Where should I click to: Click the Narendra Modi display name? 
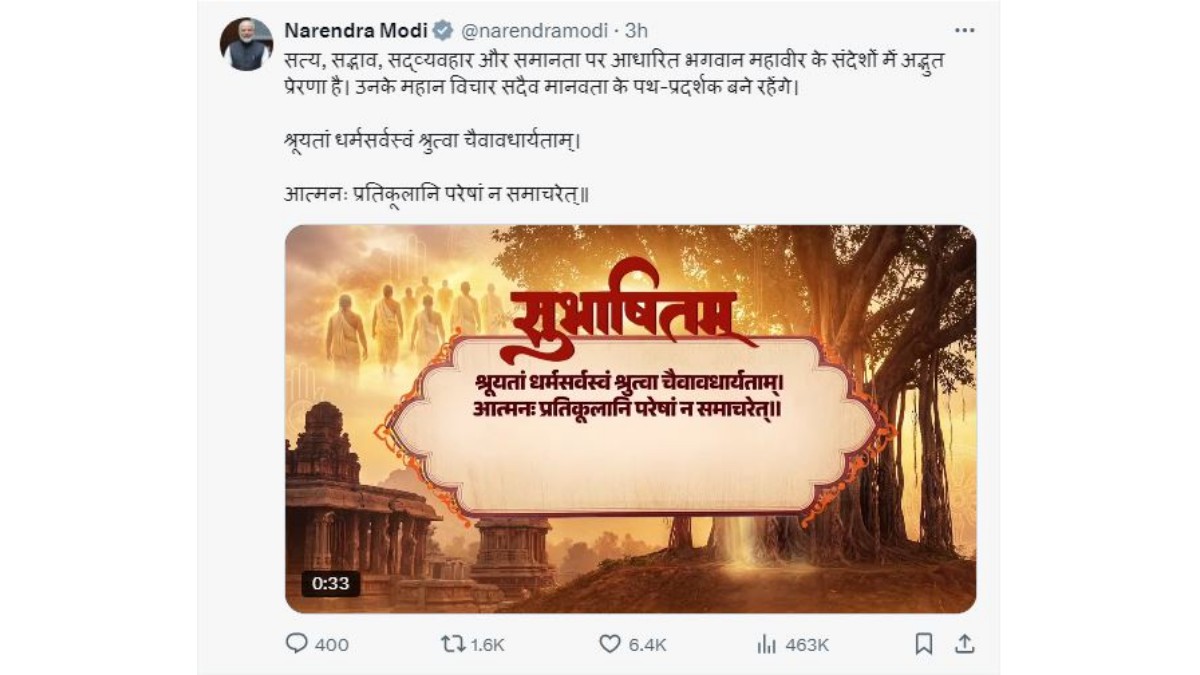[356, 30]
